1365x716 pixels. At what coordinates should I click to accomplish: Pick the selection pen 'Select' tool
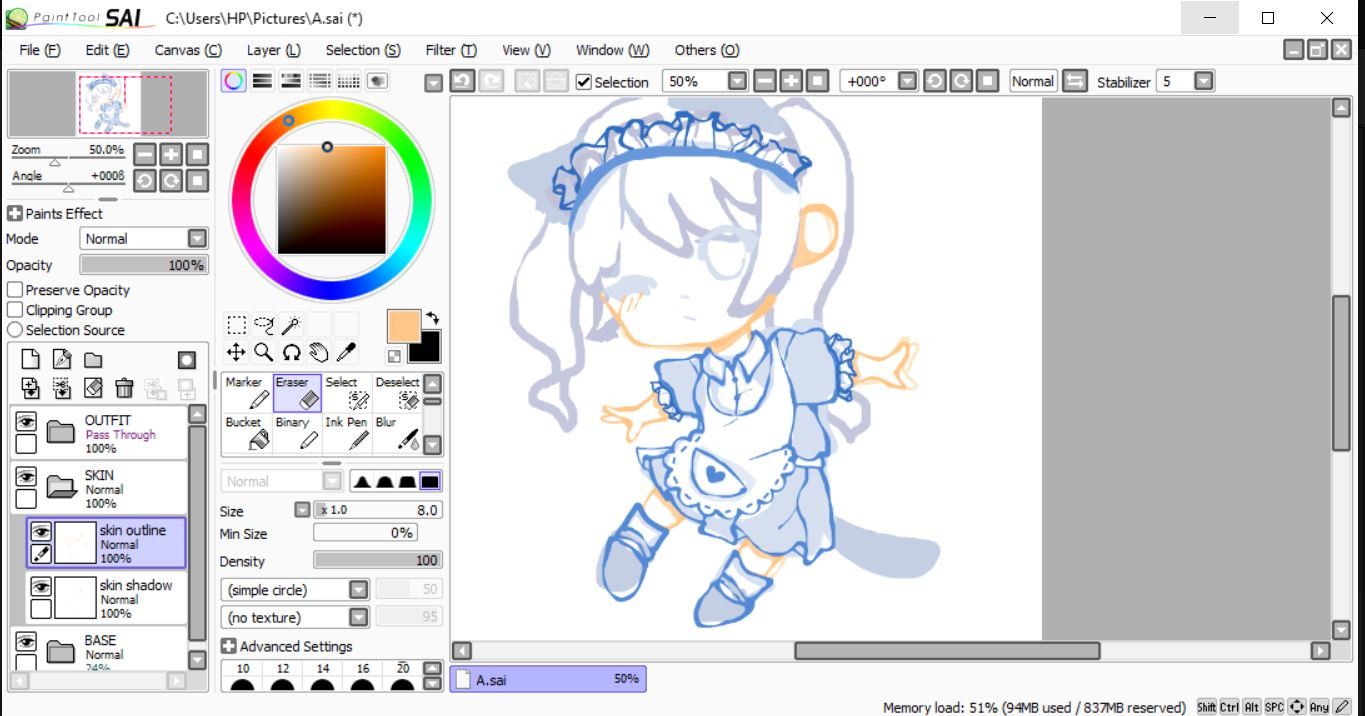(x=347, y=393)
